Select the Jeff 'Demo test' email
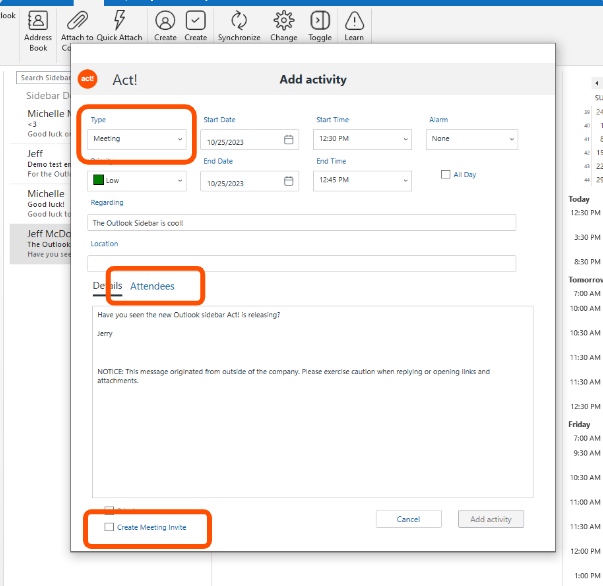The width and height of the screenshot is (603, 586). pyautogui.click(x=41, y=164)
